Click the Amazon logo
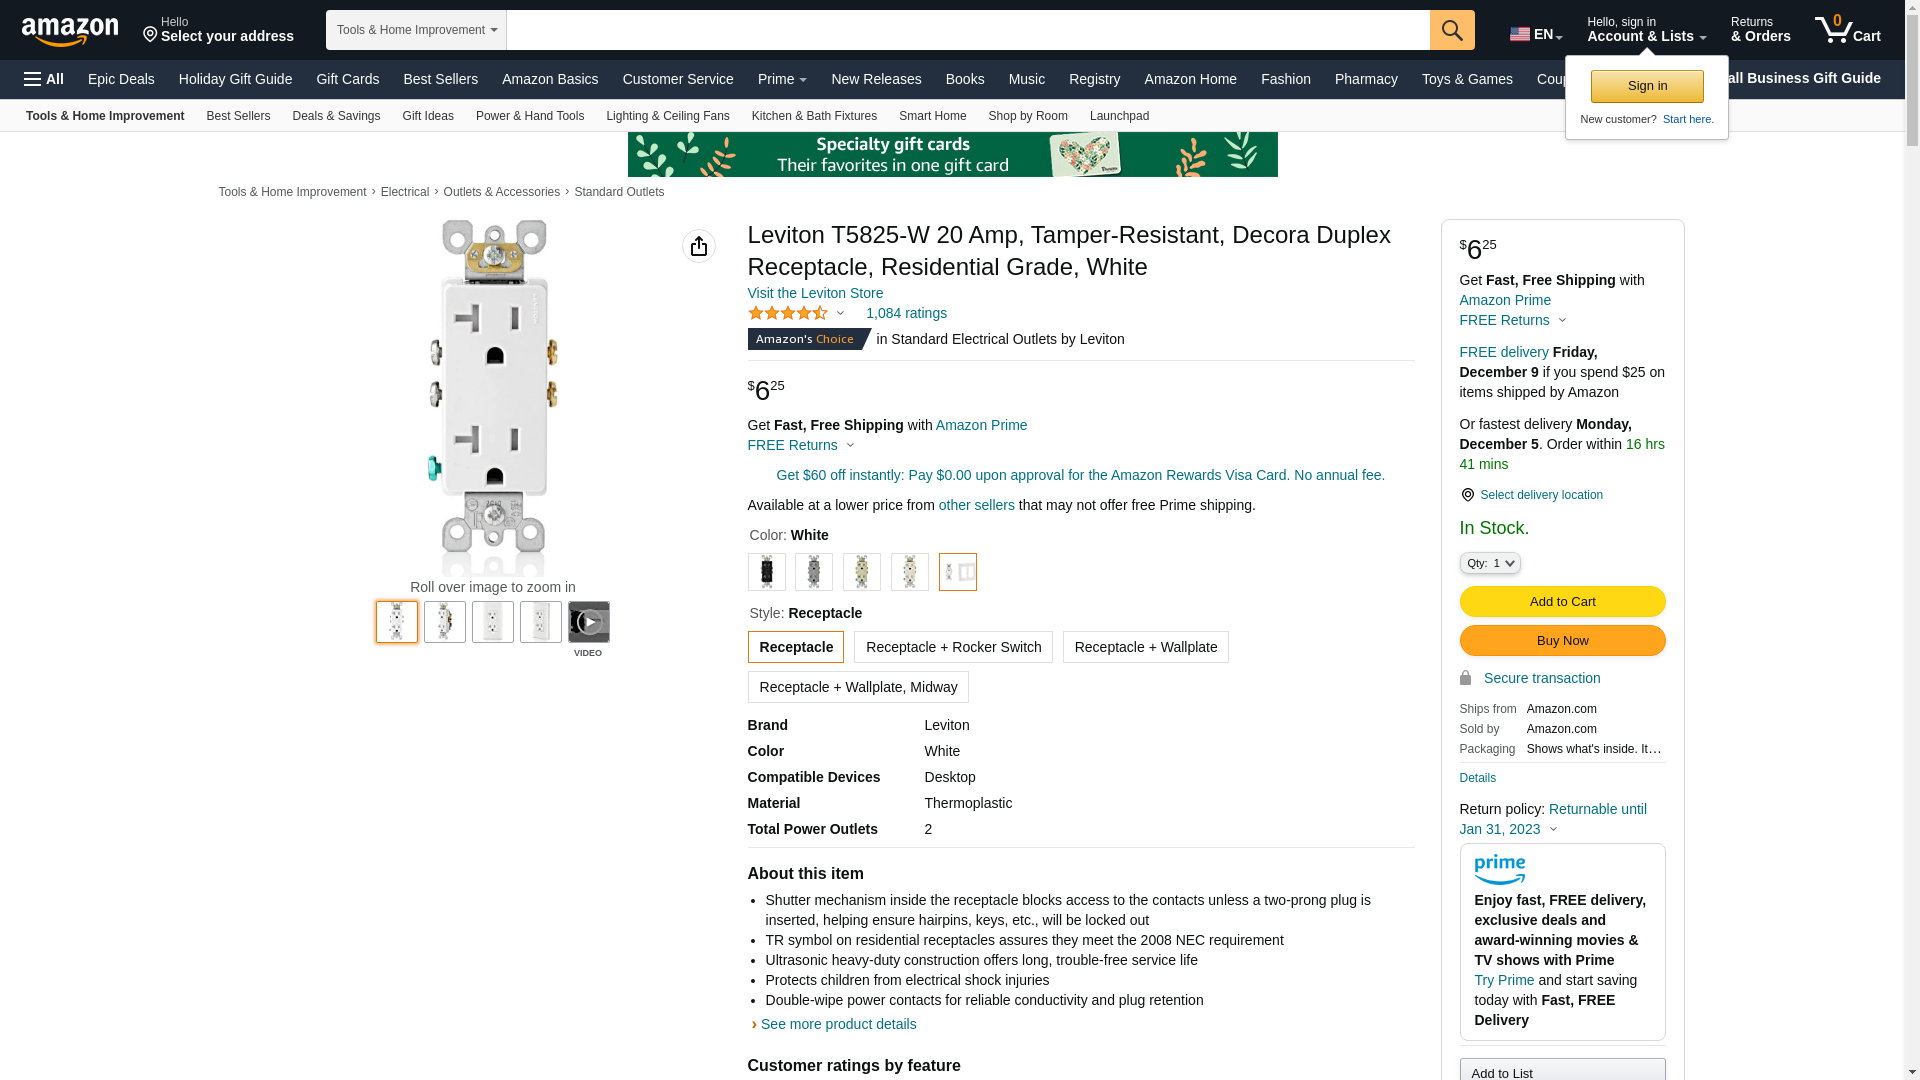 pos(70,31)
